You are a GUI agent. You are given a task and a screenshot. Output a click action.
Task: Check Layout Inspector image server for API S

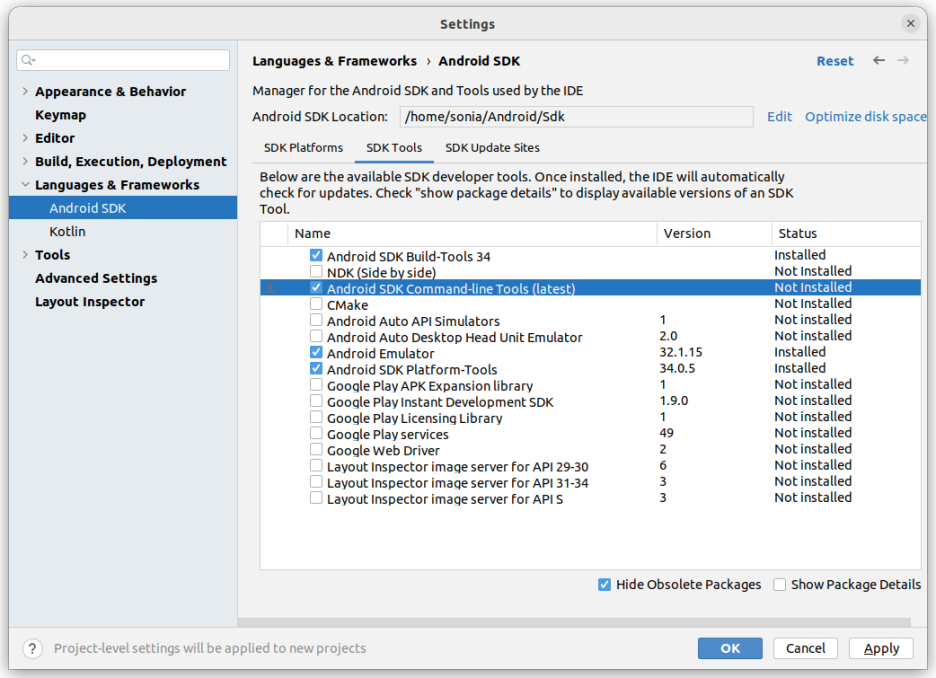click(316, 498)
